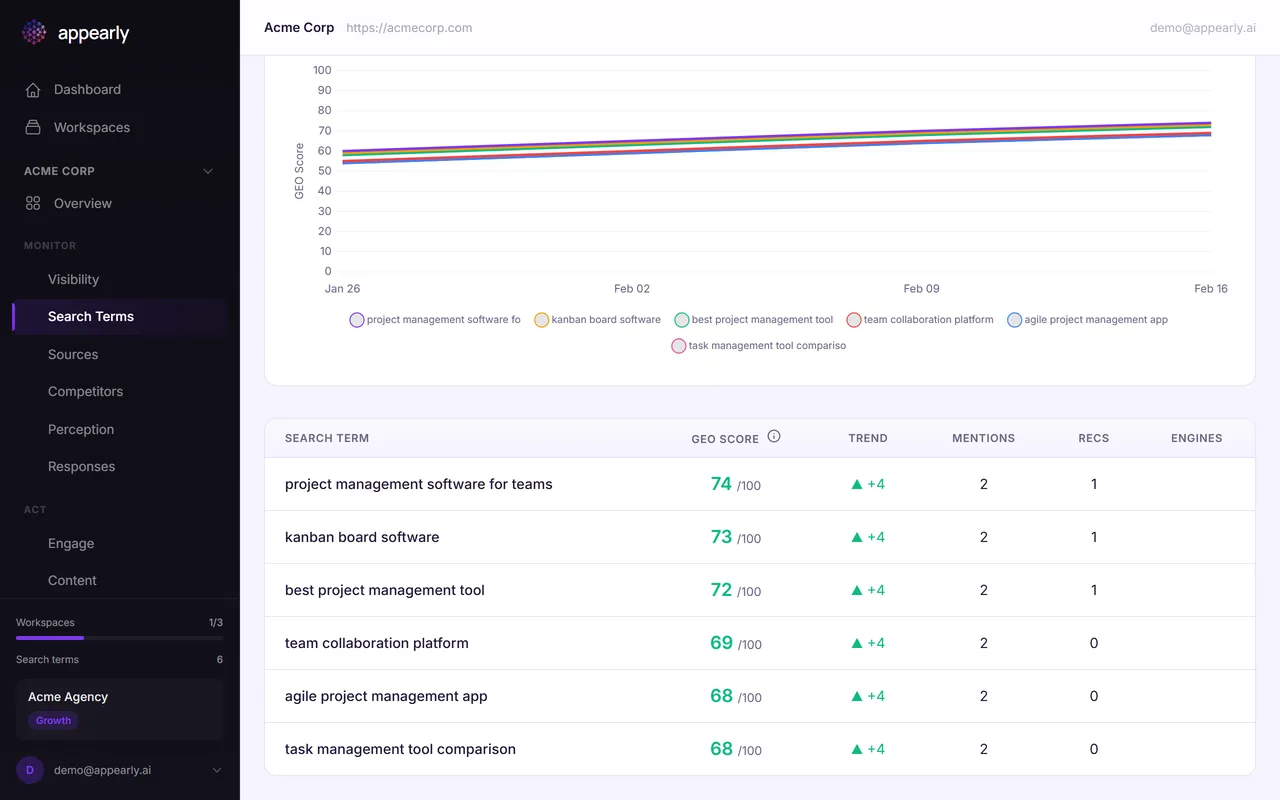Image resolution: width=1280 pixels, height=800 pixels.
Task: Click the Growth badge on Acme Agency
Action: coord(53,720)
